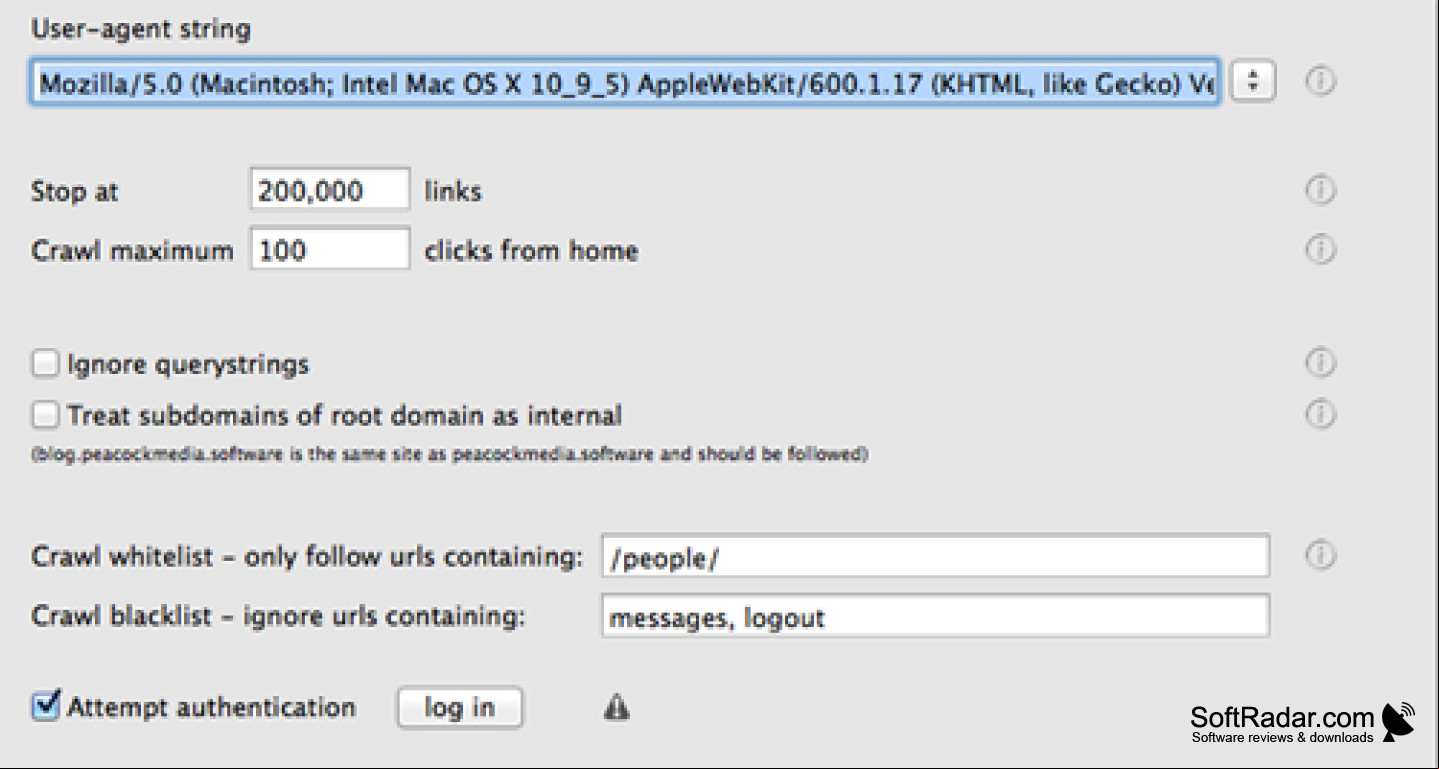This screenshot has width=1439, height=769.
Task: Click the SoftRadar.com watermark link
Action: click(x=1282, y=724)
